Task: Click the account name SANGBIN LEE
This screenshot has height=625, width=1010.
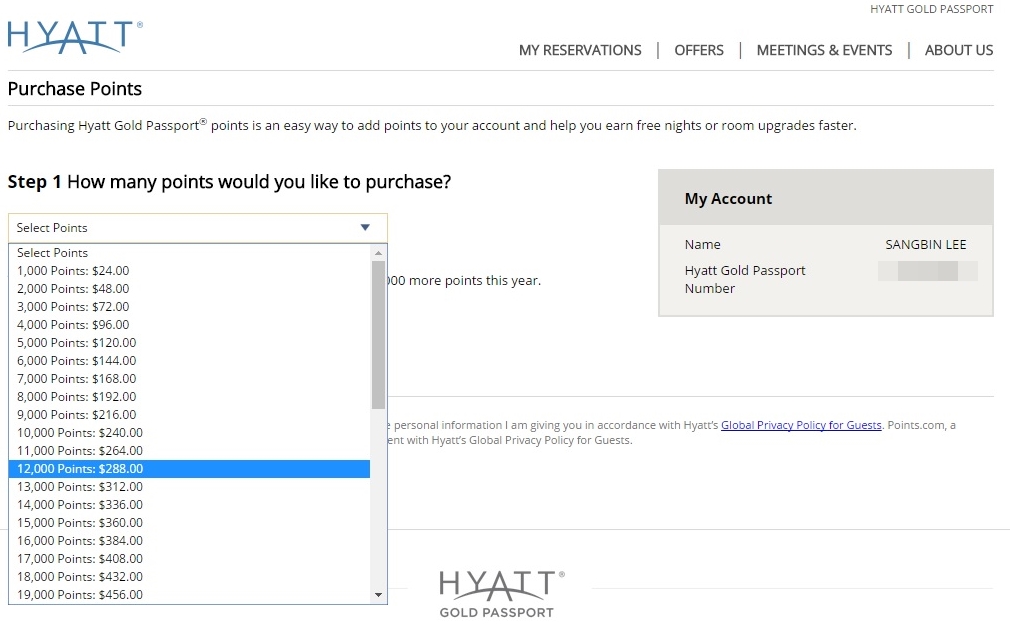Action: pos(926,245)
